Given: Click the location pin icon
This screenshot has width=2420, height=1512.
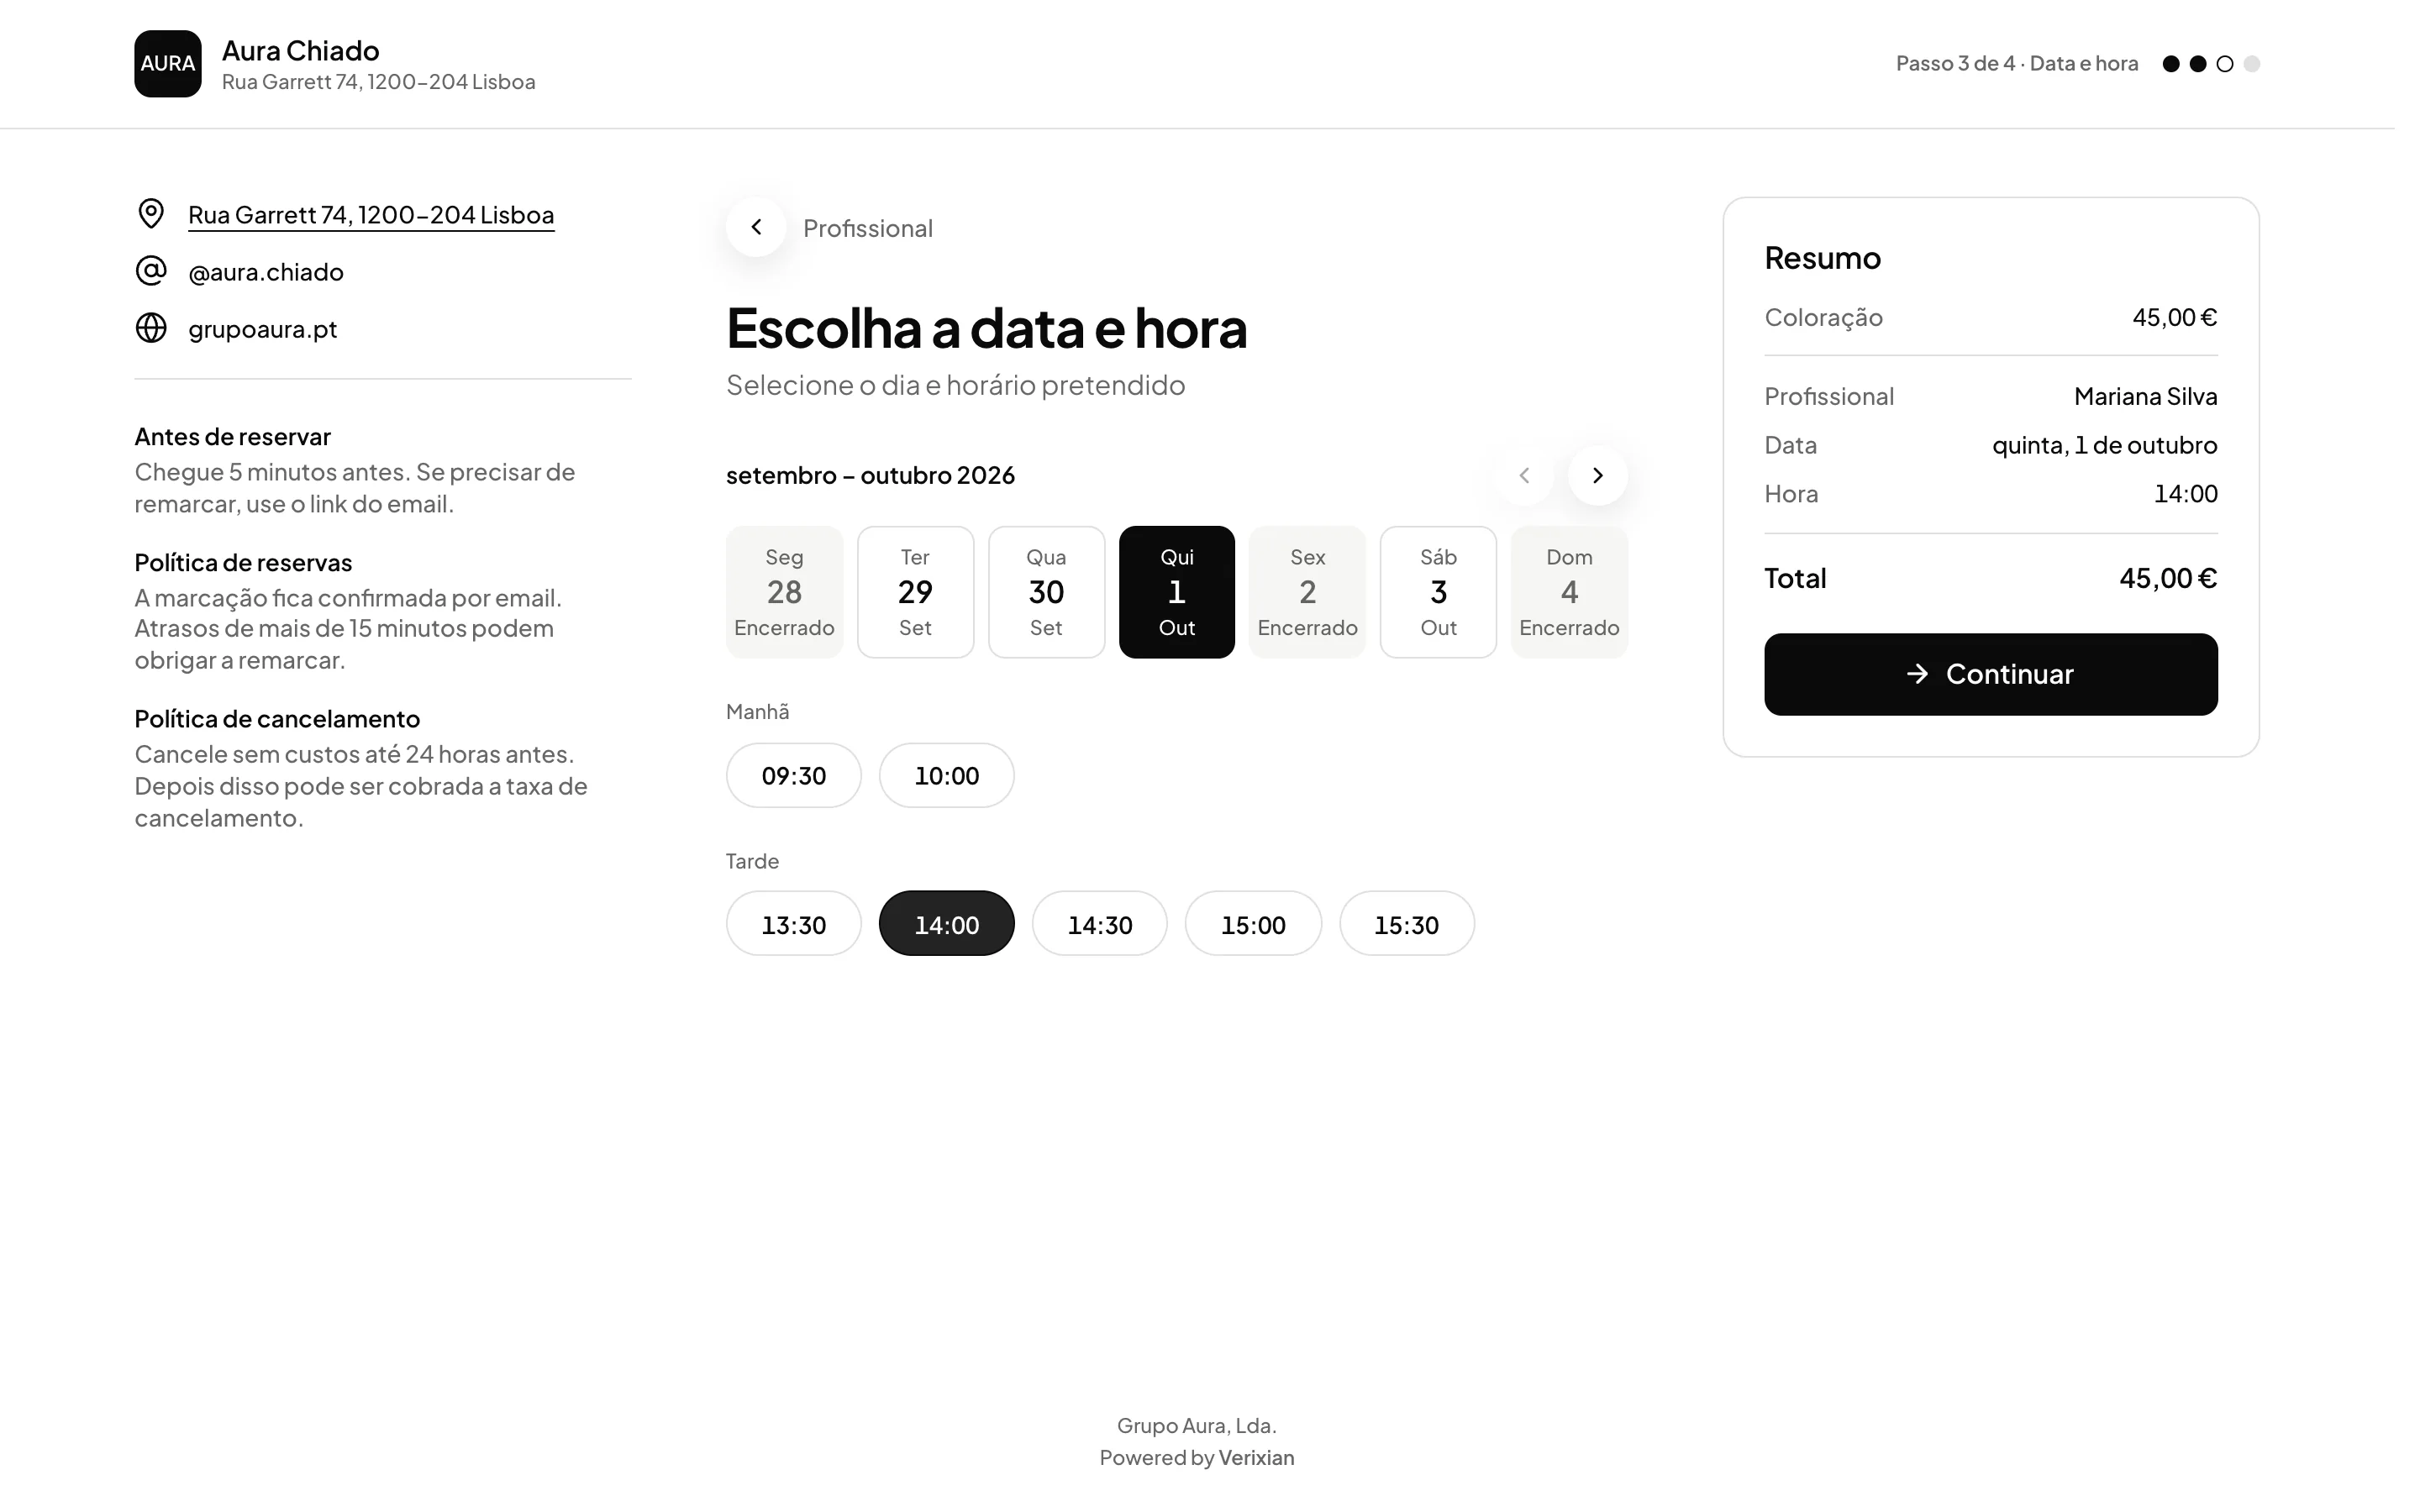Looking at the screenshot, I should tap(151, 213).
